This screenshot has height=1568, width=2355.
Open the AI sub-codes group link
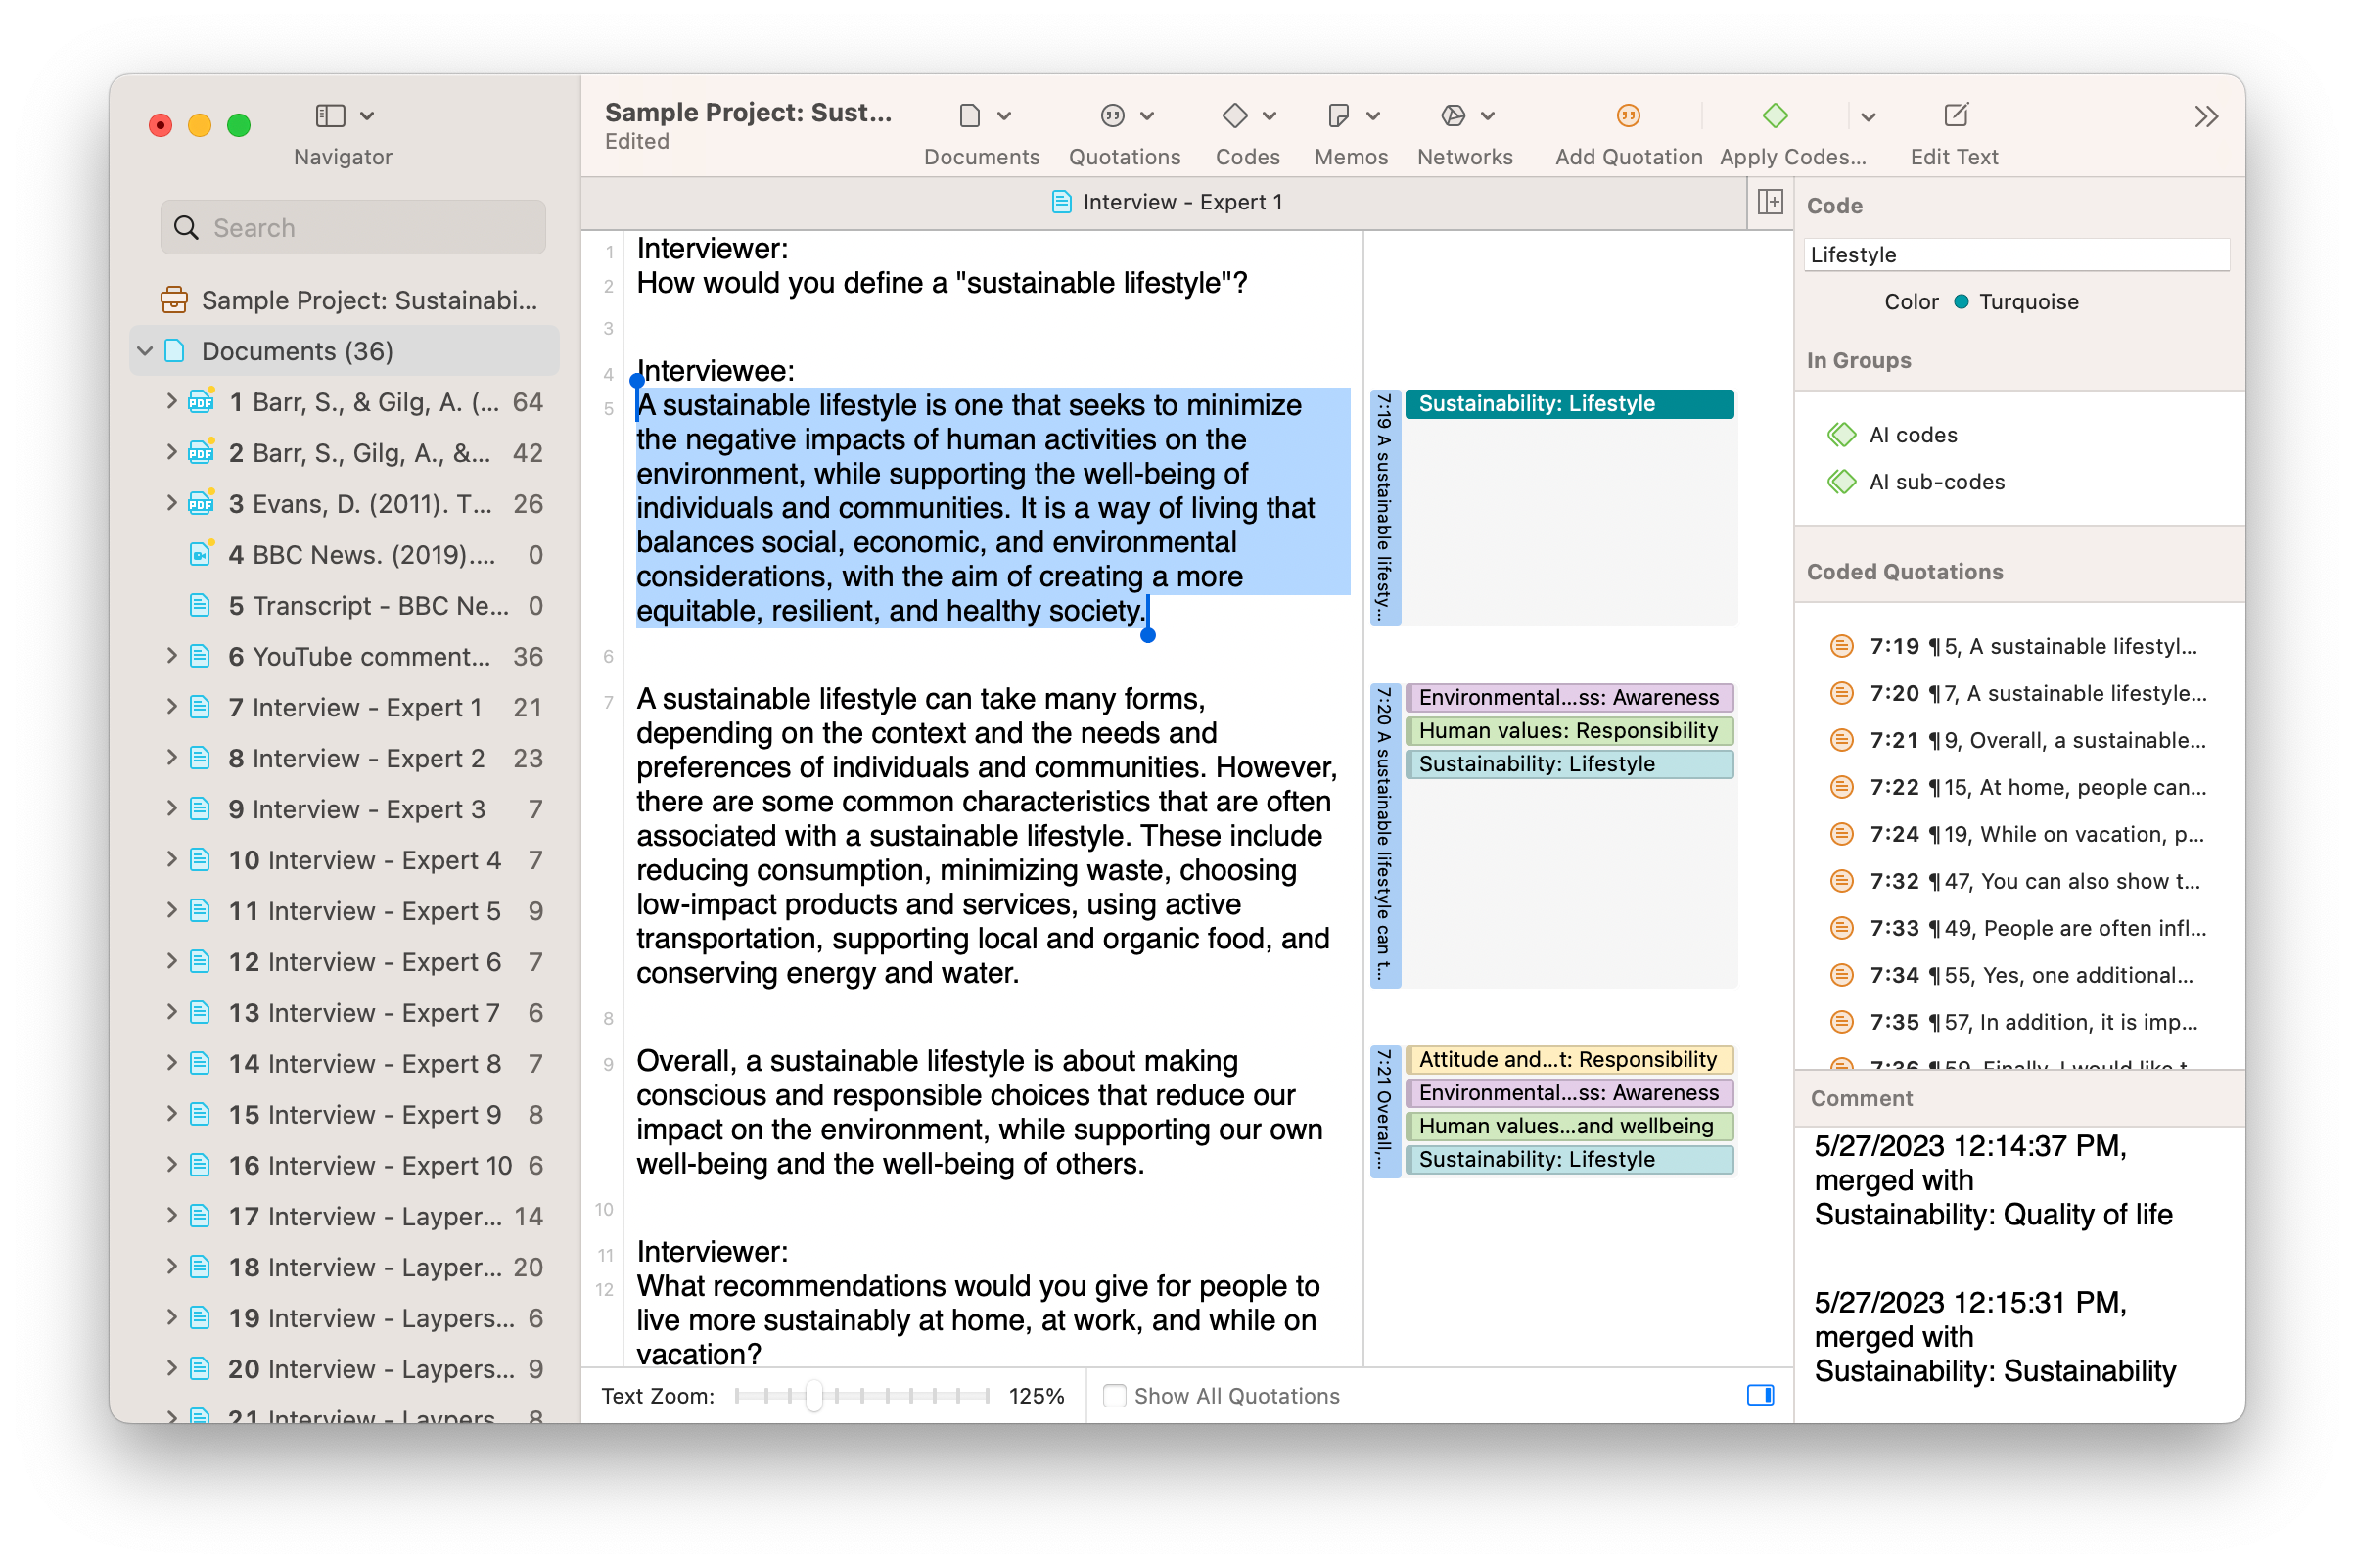coord(1936,482)
